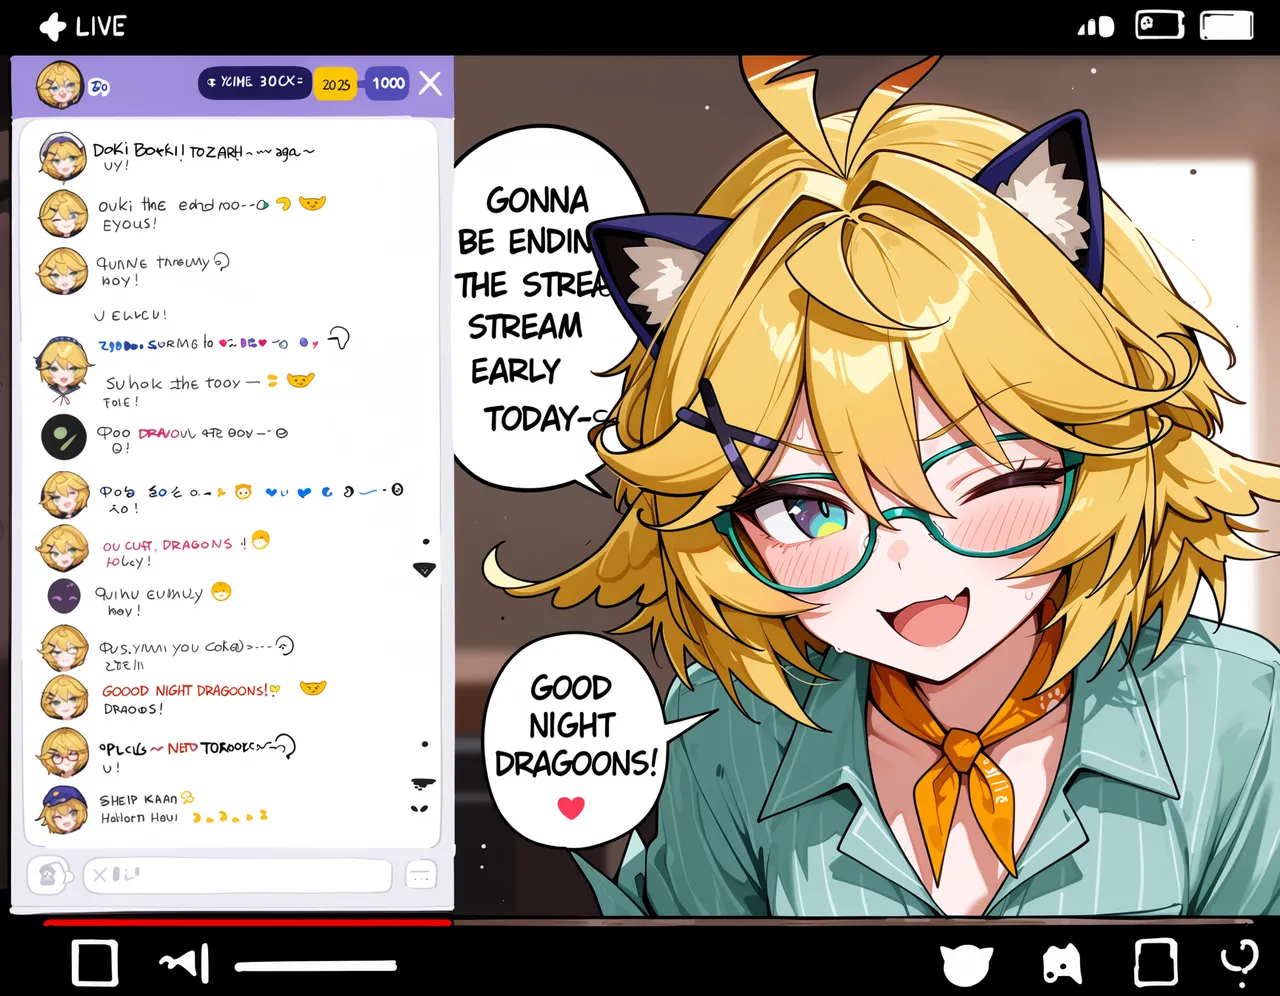Click the dark green round avatar in chat
Screen dimensions: 1280x996
[x=64, y=437]
